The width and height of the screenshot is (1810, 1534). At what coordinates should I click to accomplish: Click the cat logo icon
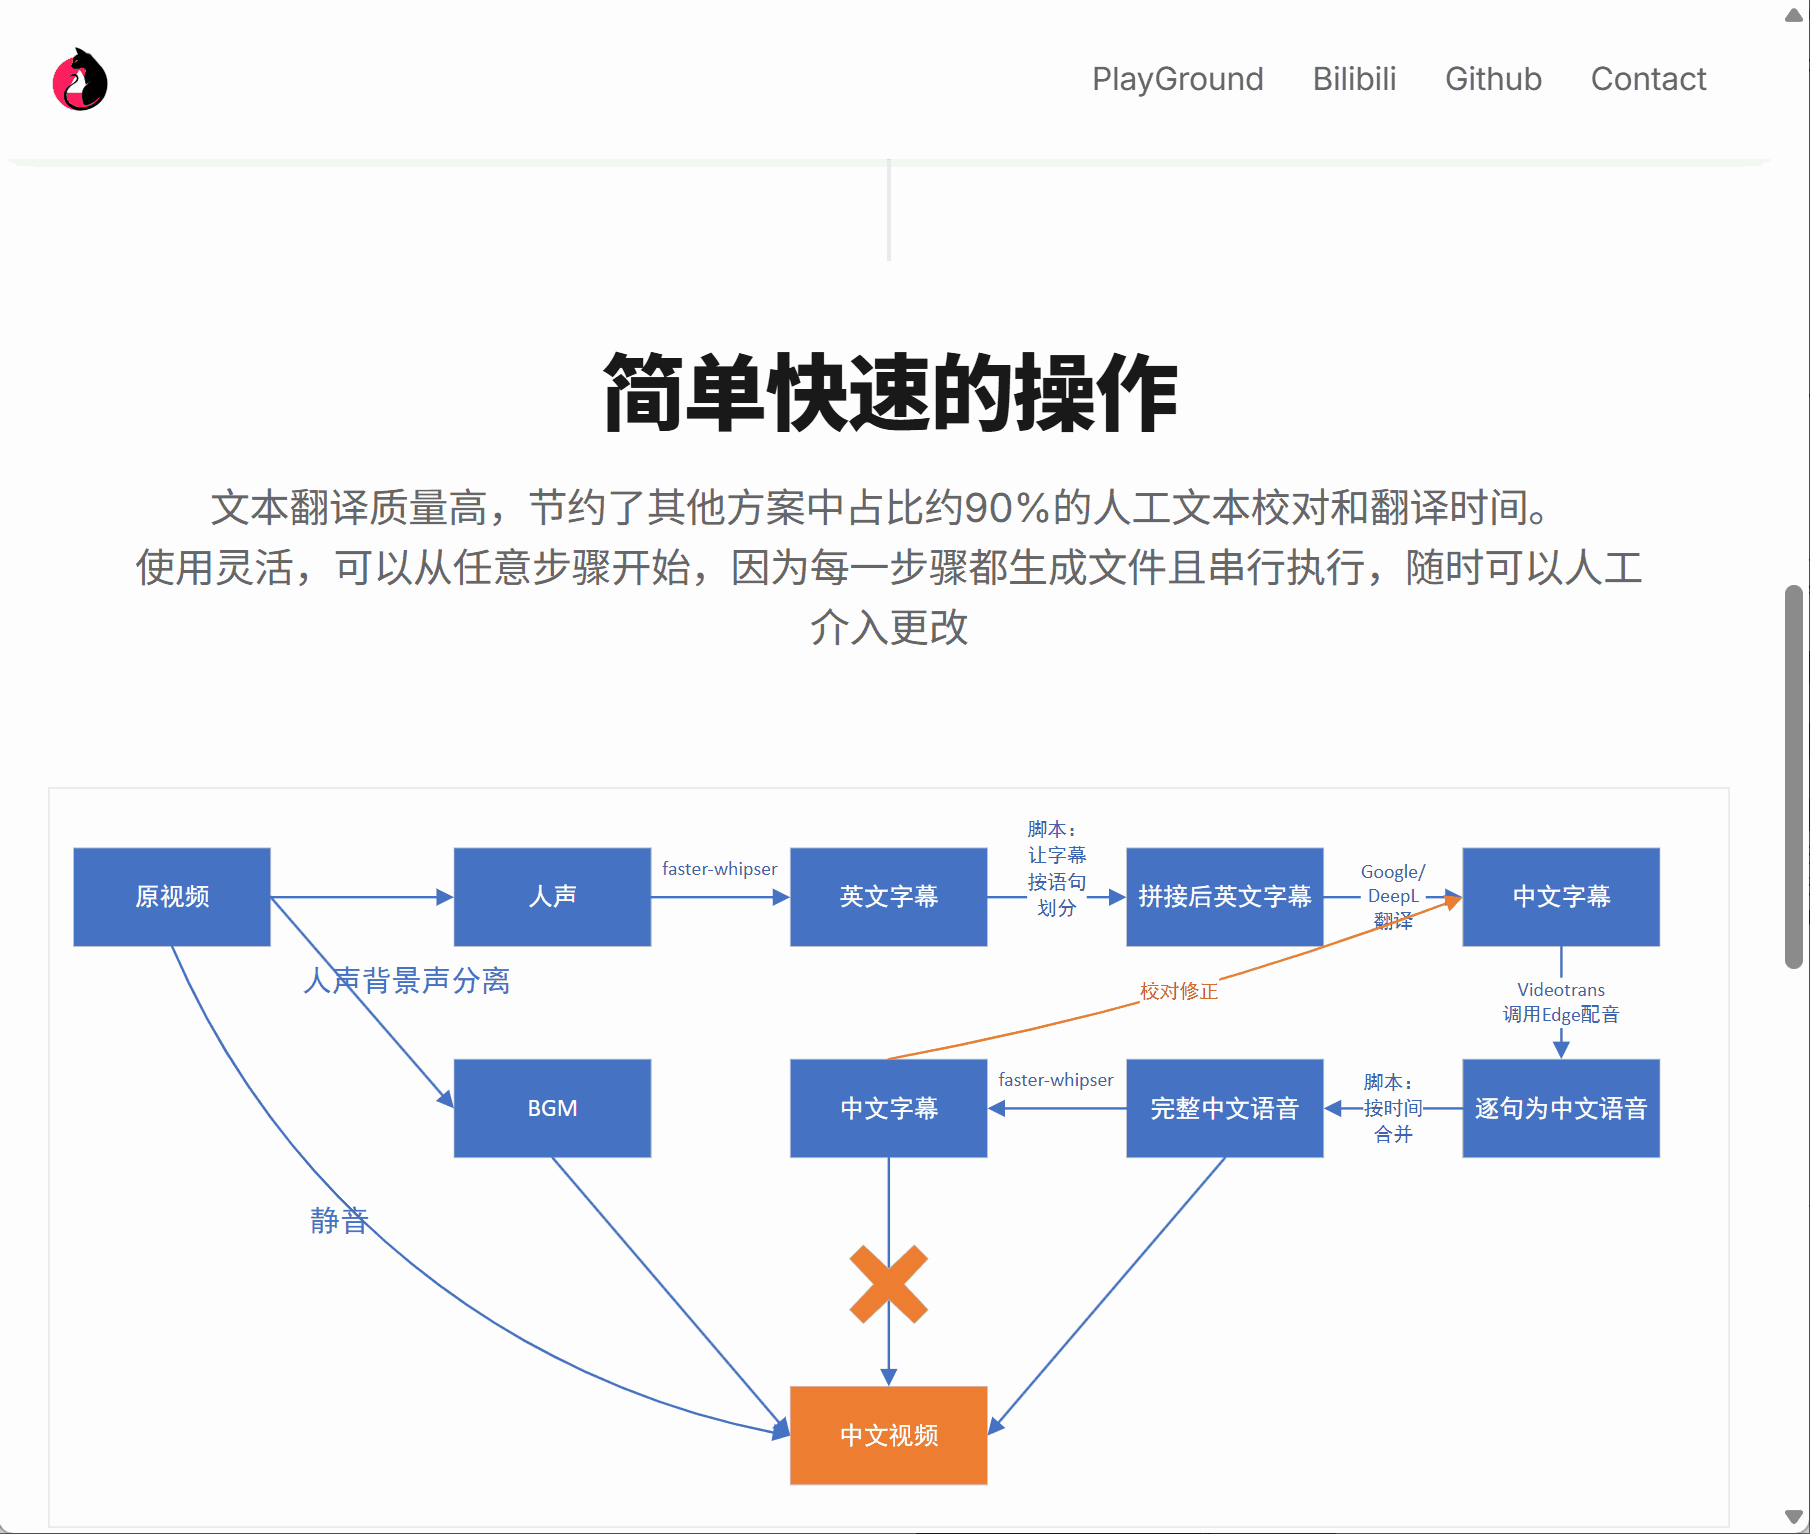click(x=80, y=80)
